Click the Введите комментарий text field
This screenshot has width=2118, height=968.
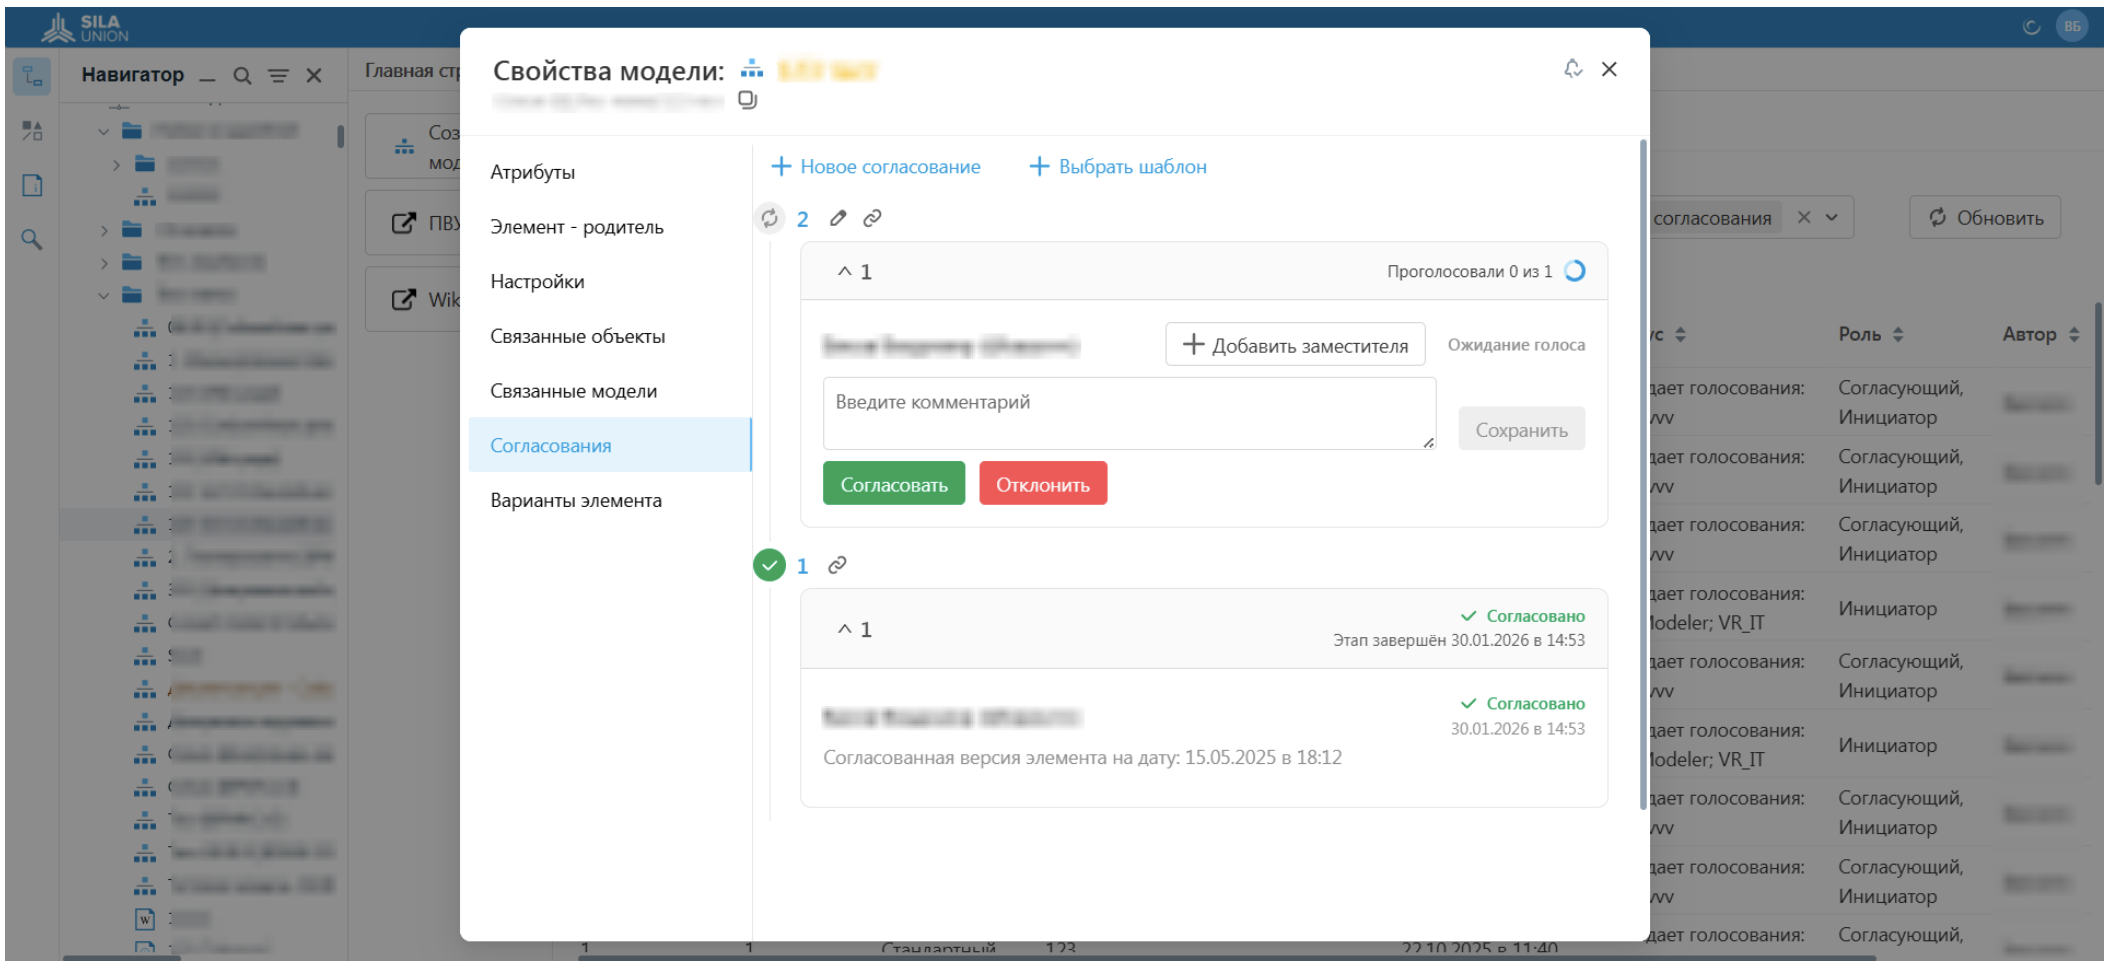(x=1128, y=412)
